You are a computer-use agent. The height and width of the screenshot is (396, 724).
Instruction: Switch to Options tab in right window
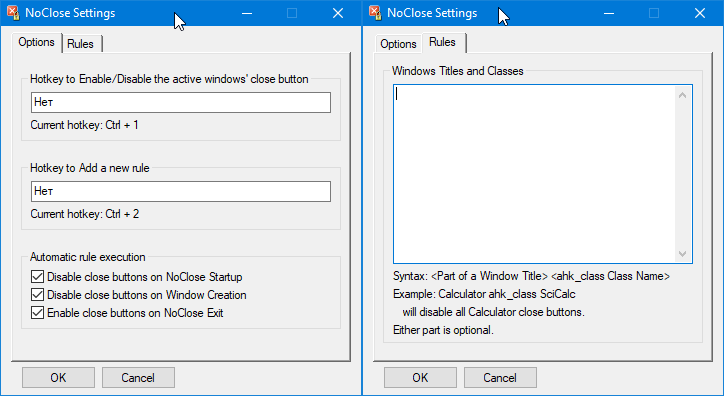(398, 44)
